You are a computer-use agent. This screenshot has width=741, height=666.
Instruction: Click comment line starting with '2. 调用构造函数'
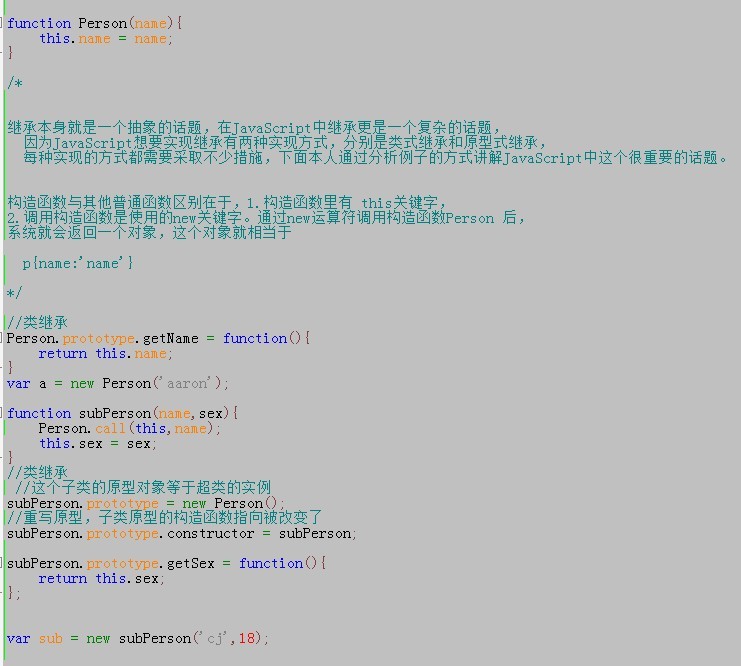coord(266,217)
